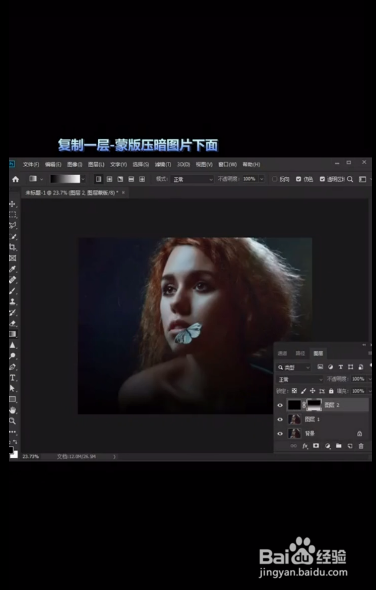The height and width of the screenshot is (590, 376).
Task: Open the workspace switcher dropdown
Action: [364, 179]
